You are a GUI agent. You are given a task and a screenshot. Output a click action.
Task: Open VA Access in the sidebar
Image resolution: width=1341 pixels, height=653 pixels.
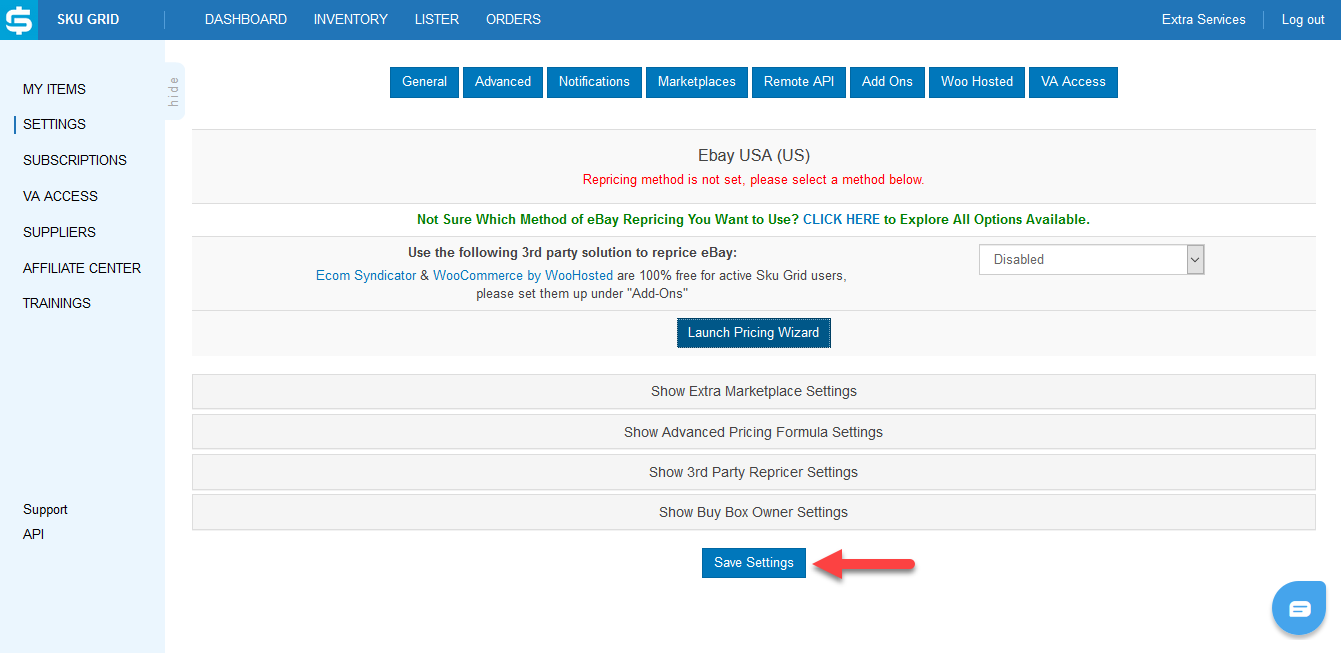point(60,196)
